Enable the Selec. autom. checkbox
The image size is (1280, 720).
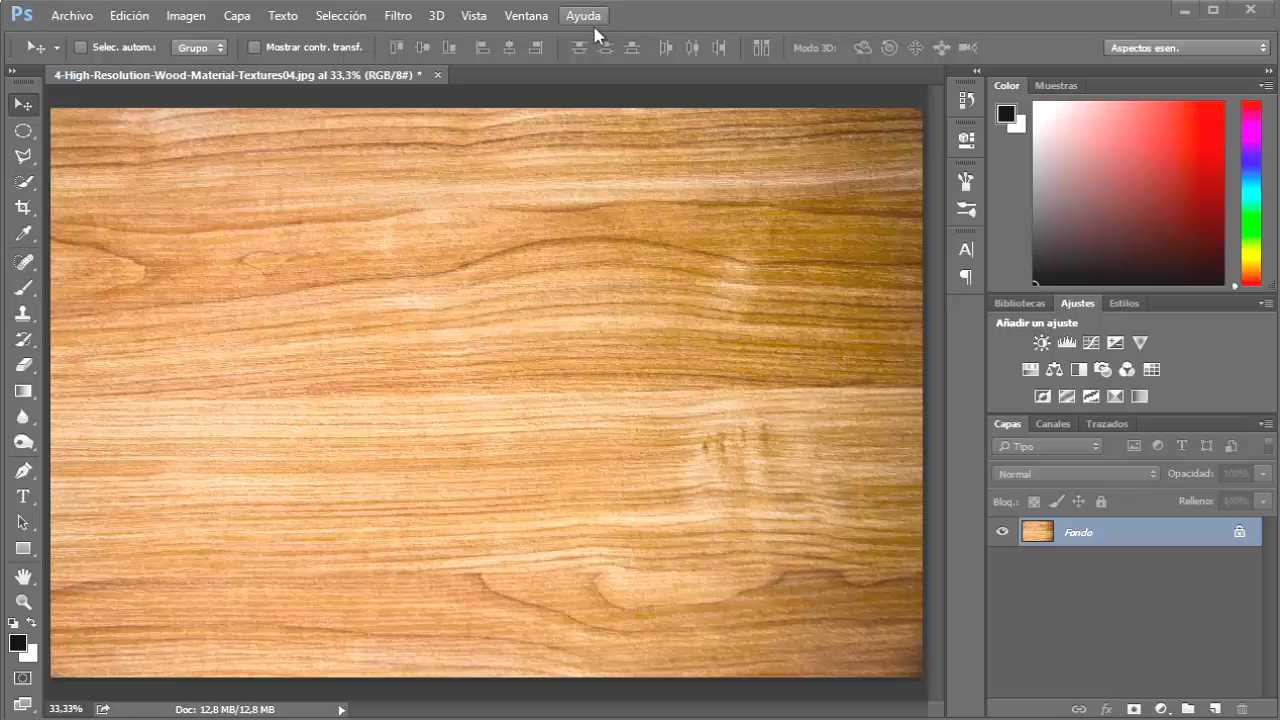point(82,47)
